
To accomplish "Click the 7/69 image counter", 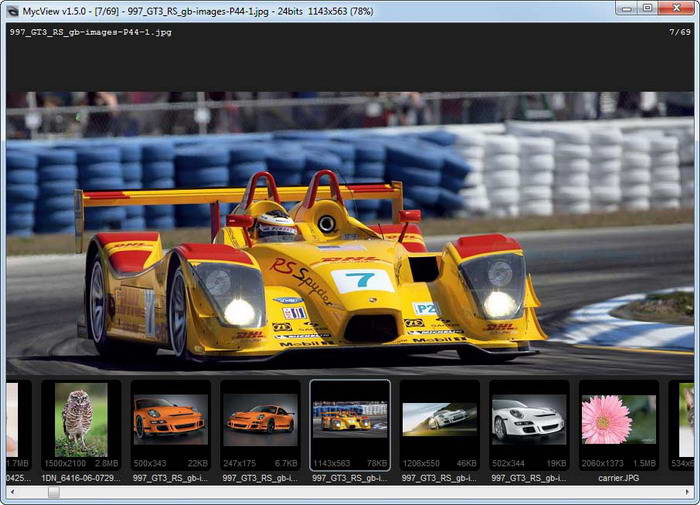I will pos(679,32).
